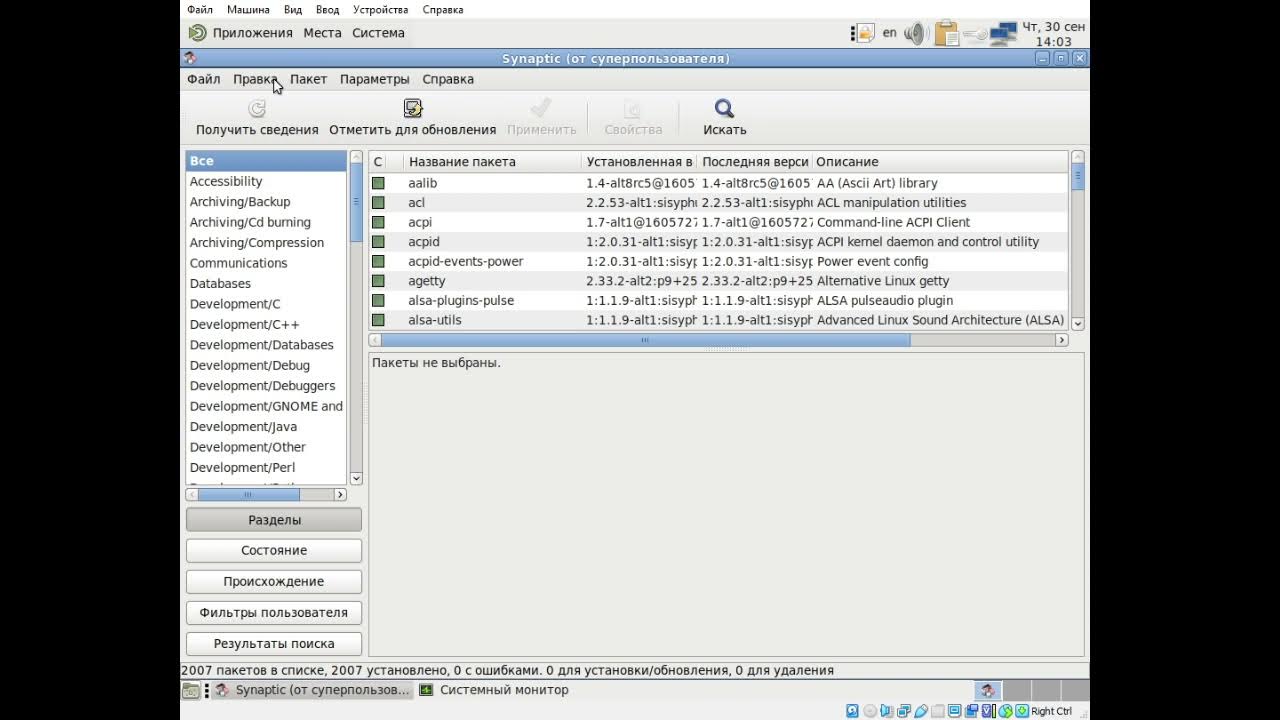Click the 'en' keyboard layout indicator
The image size is (1280, 720).
(x=890, y=33)
